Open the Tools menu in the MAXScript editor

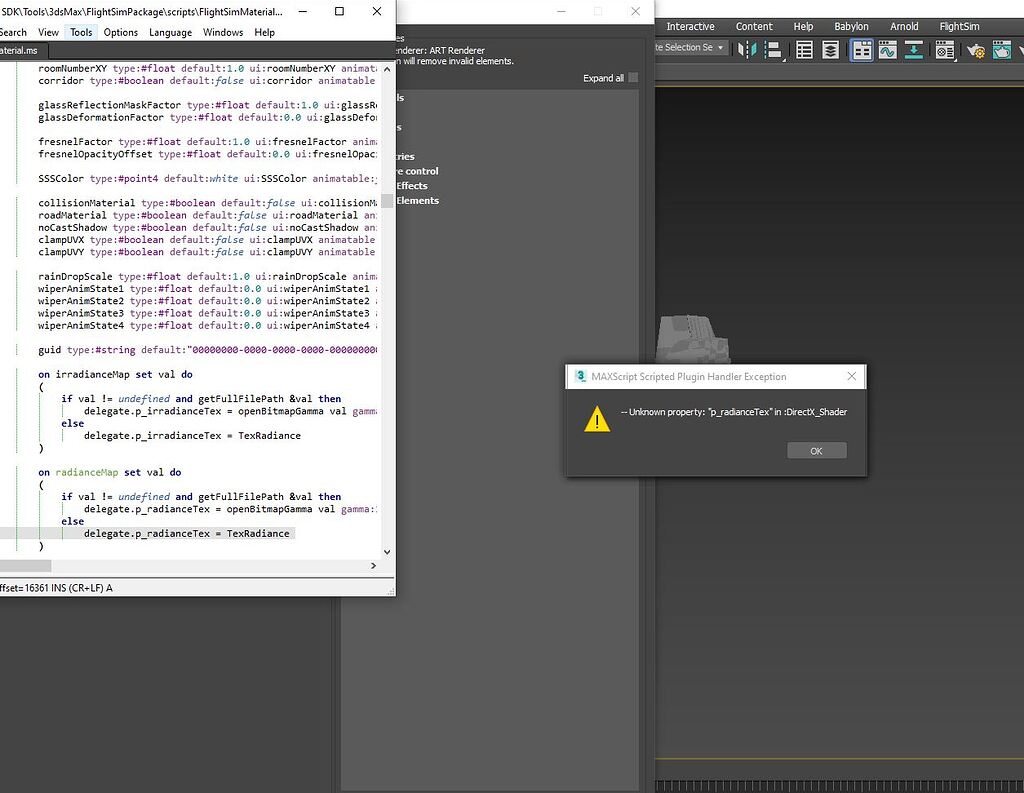(x=80, y=32)
